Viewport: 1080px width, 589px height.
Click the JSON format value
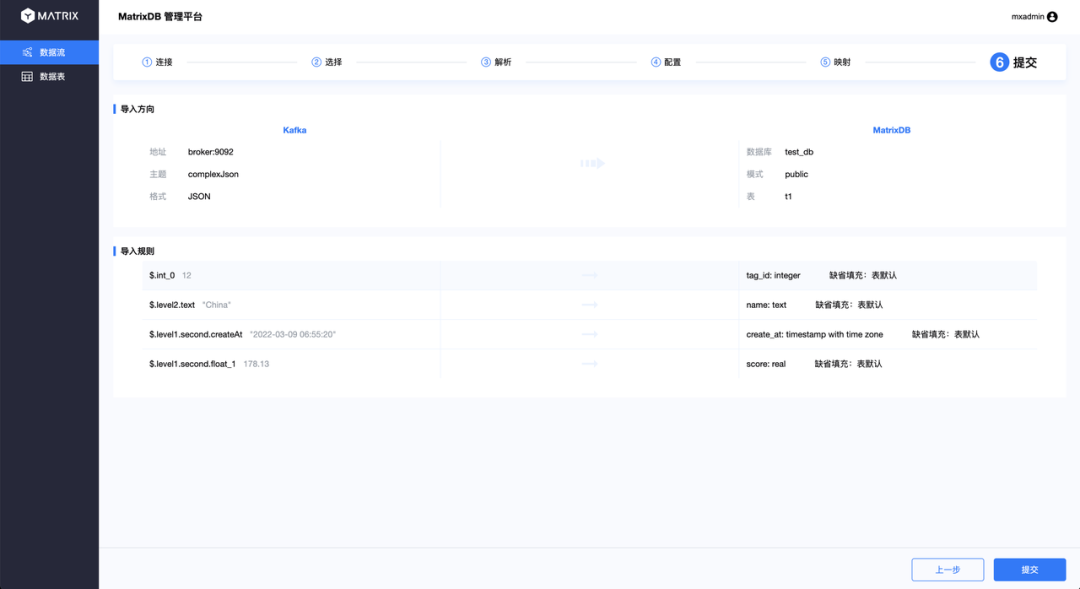point(199,196)
